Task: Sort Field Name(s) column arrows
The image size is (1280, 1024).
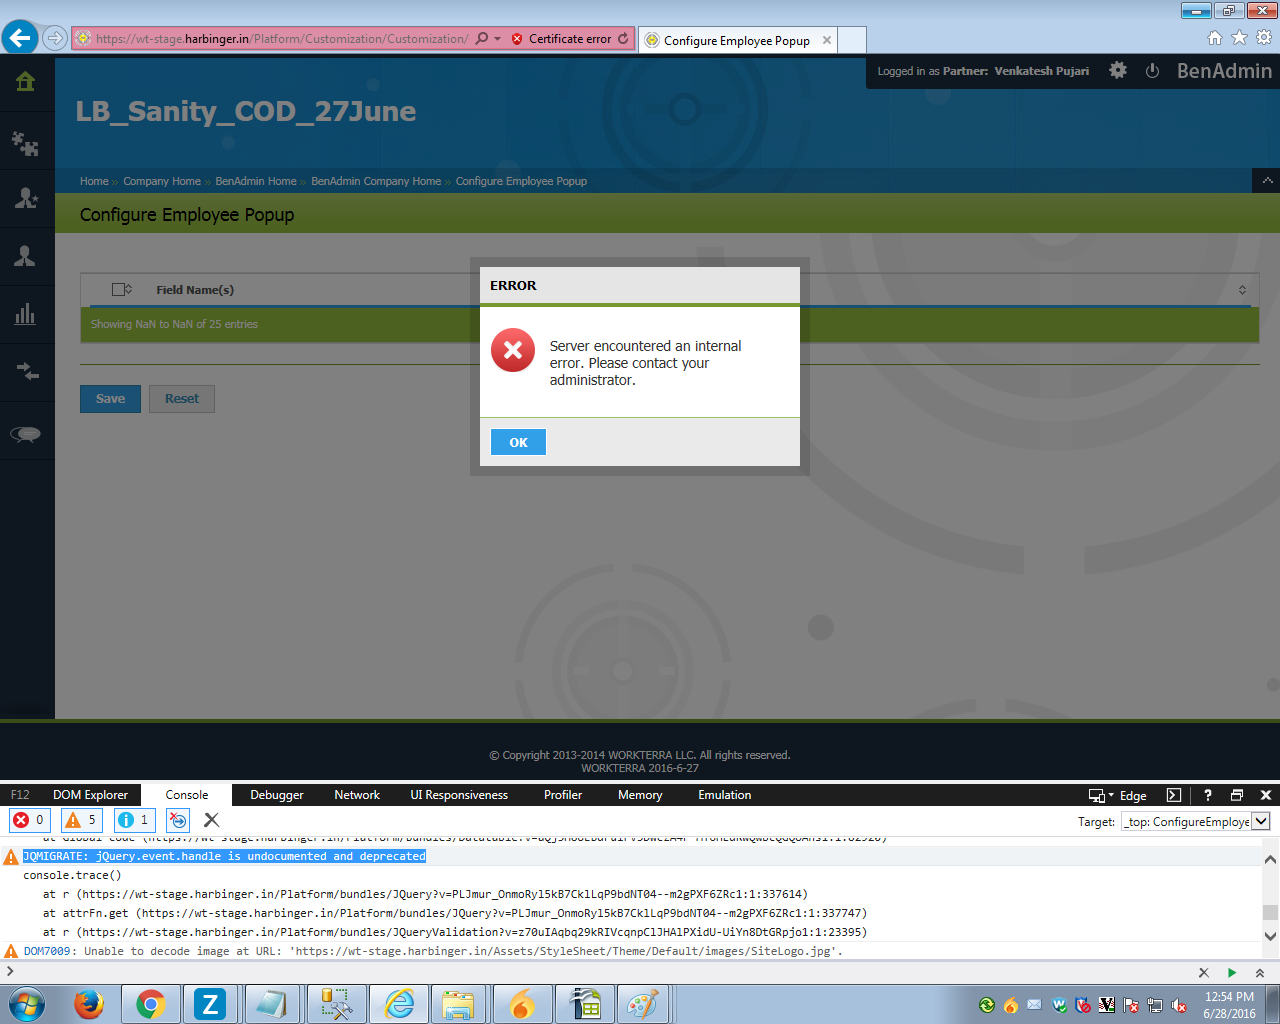Action: (1242, 290)
